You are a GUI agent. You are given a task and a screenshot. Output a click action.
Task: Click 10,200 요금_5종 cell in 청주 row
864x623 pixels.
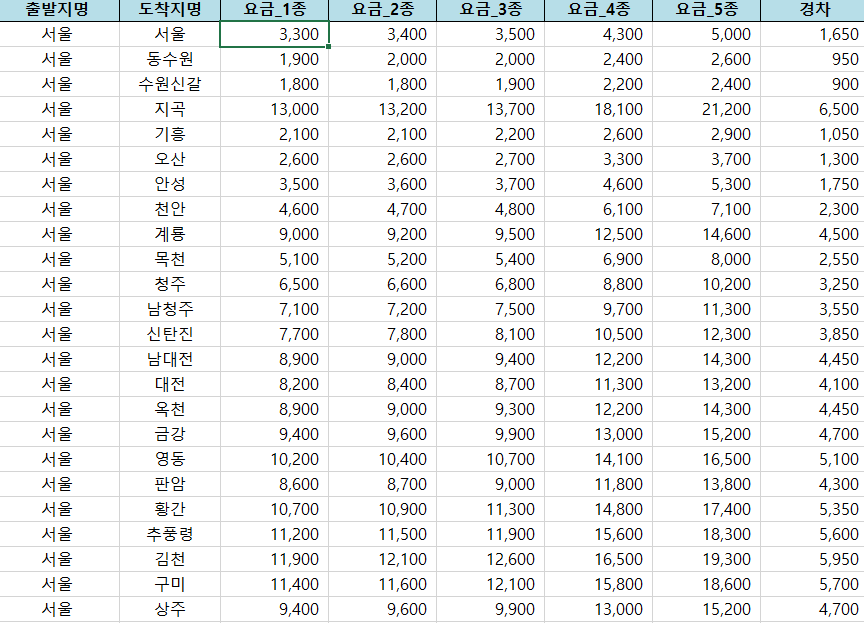(x=706, y=284)
